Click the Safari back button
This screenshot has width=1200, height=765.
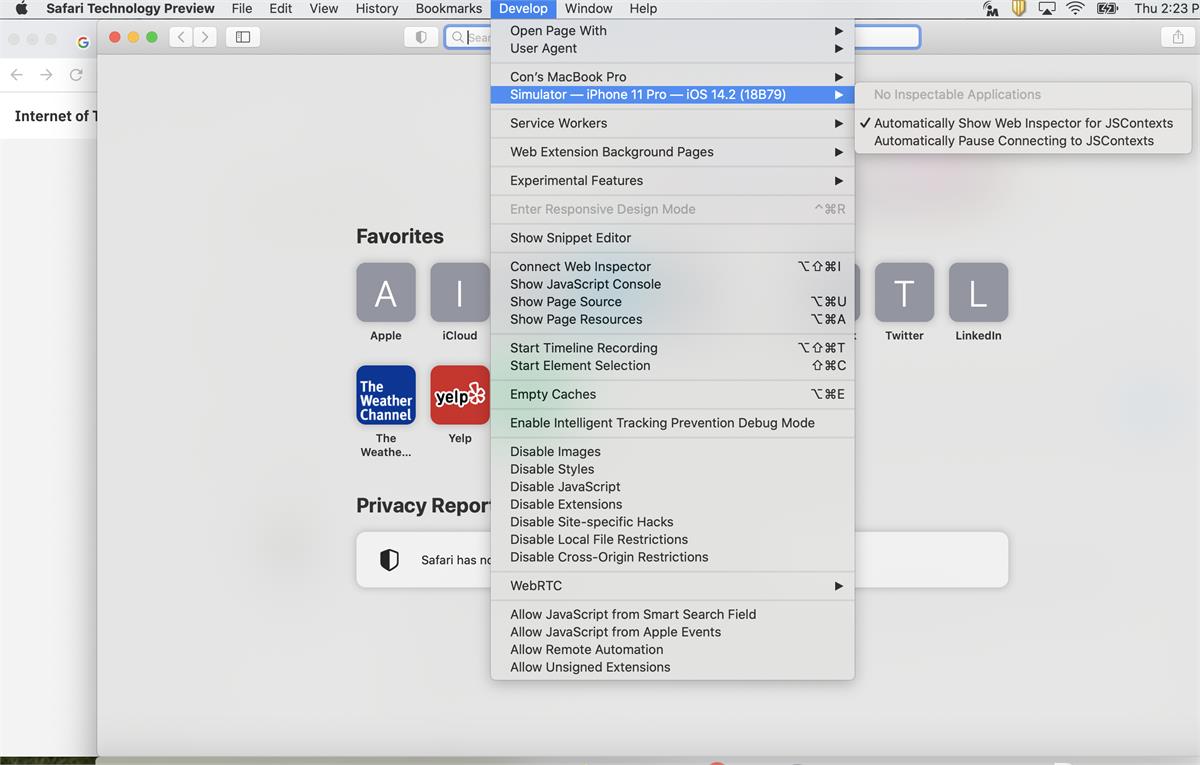coord(180,37)
